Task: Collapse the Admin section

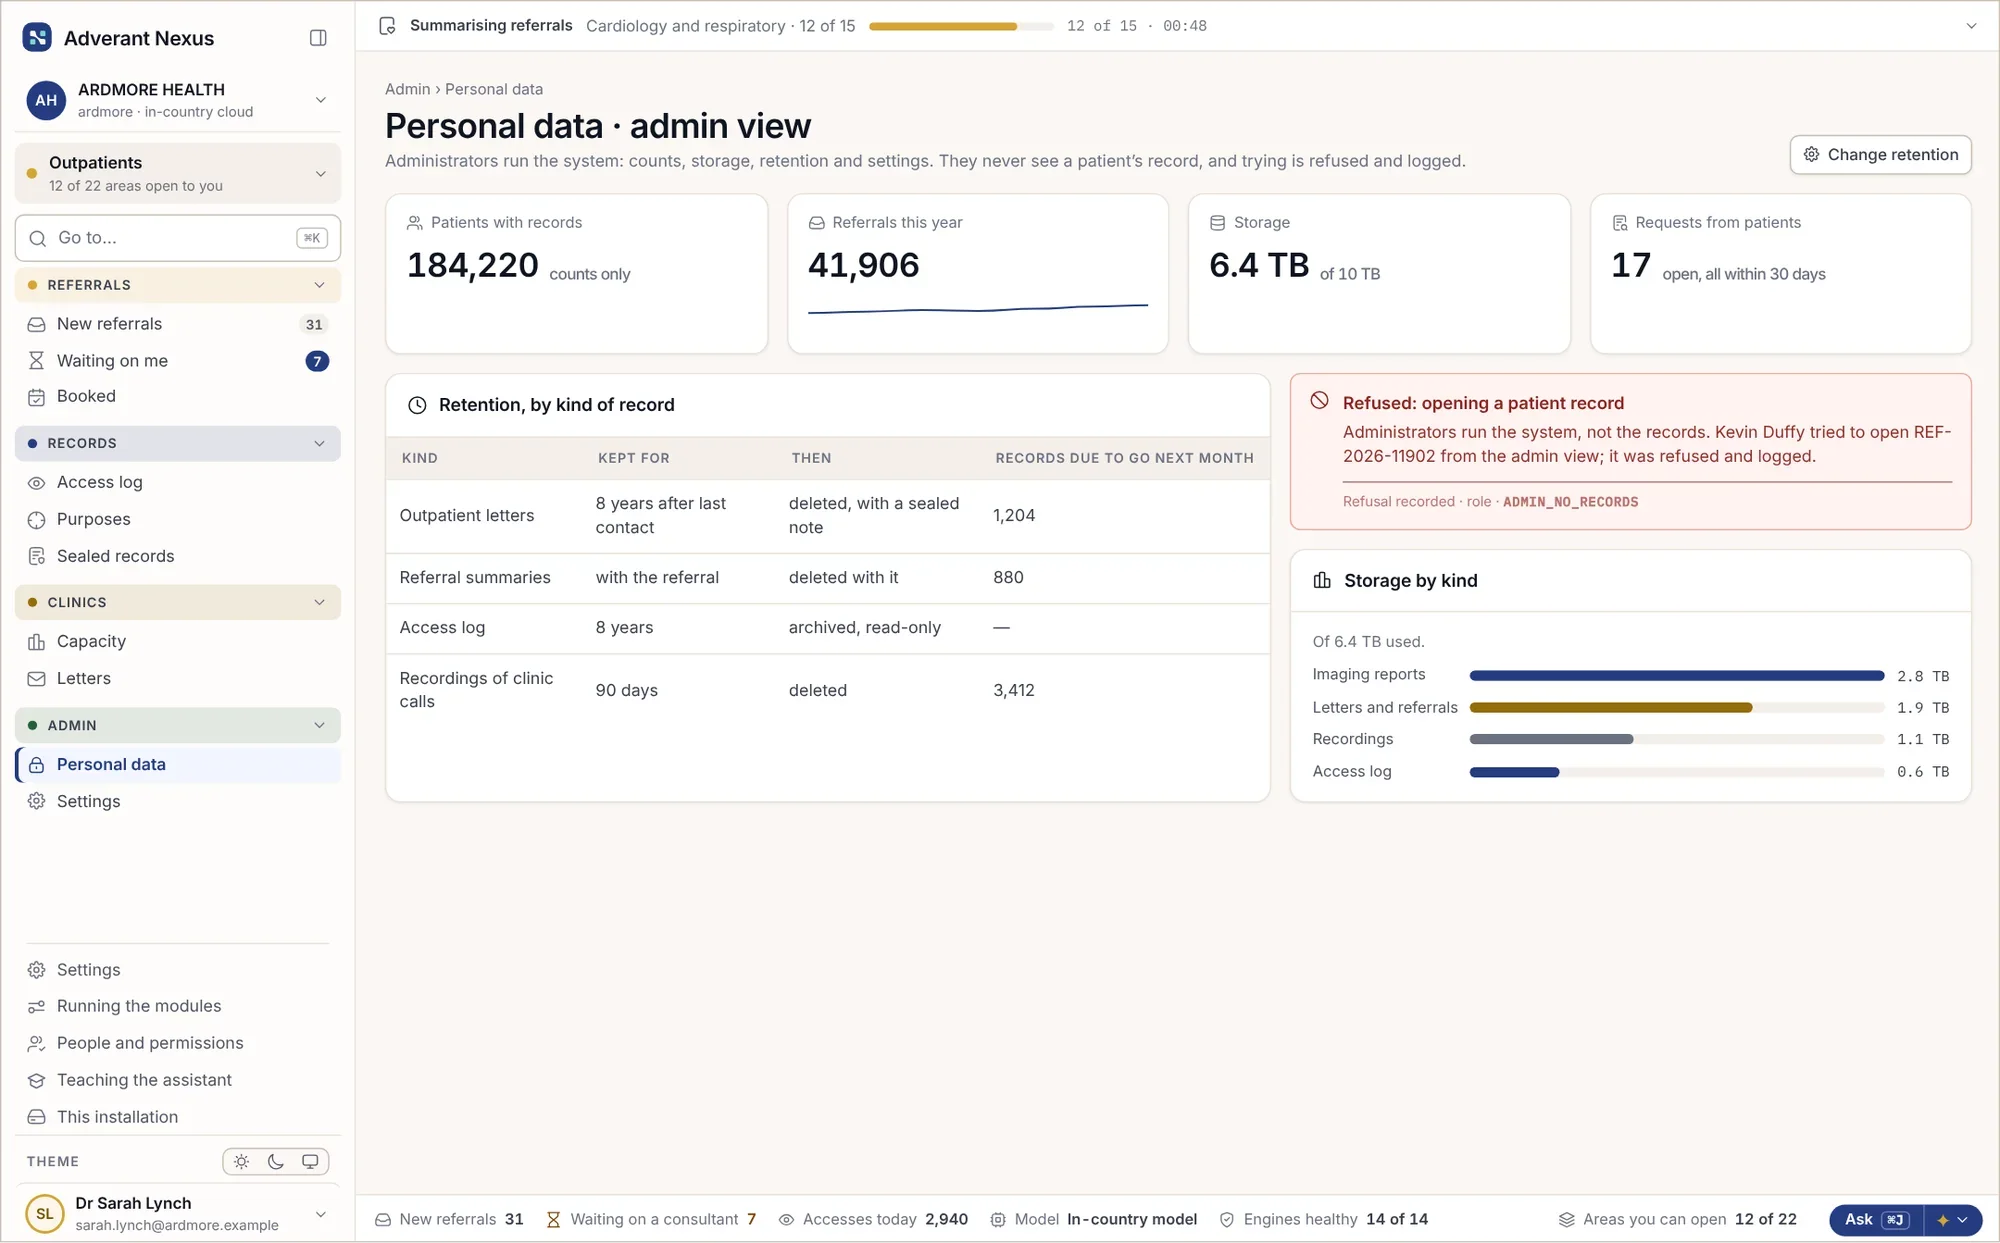Action: click(x=178, y=725)
